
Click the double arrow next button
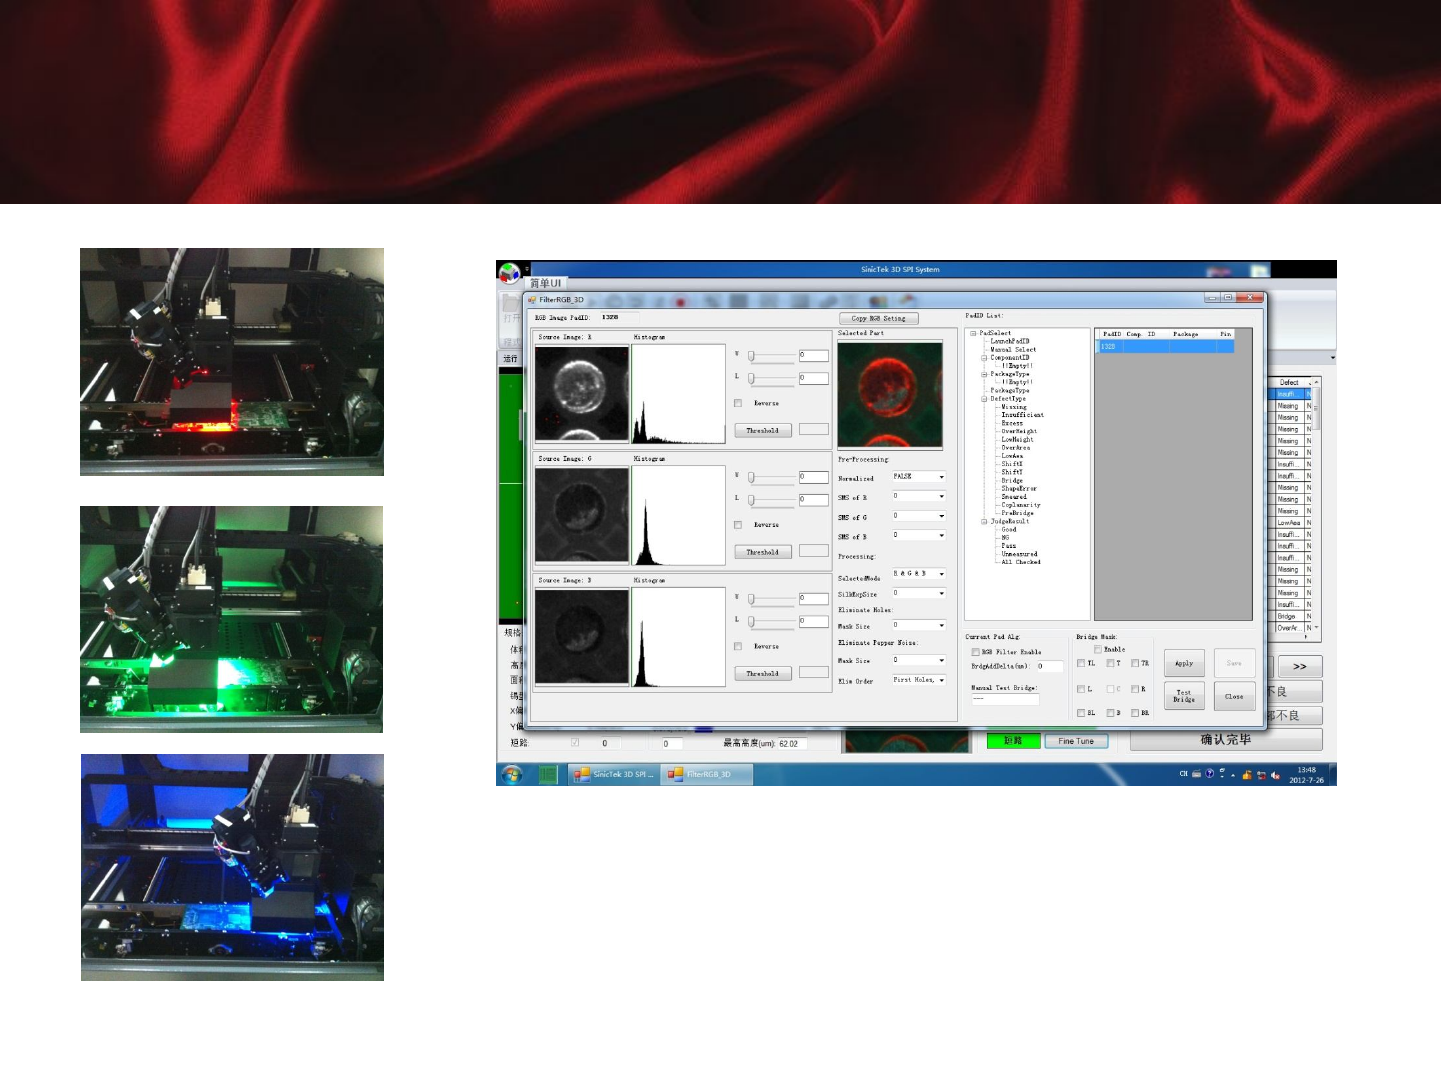(x=1299, y=667)
